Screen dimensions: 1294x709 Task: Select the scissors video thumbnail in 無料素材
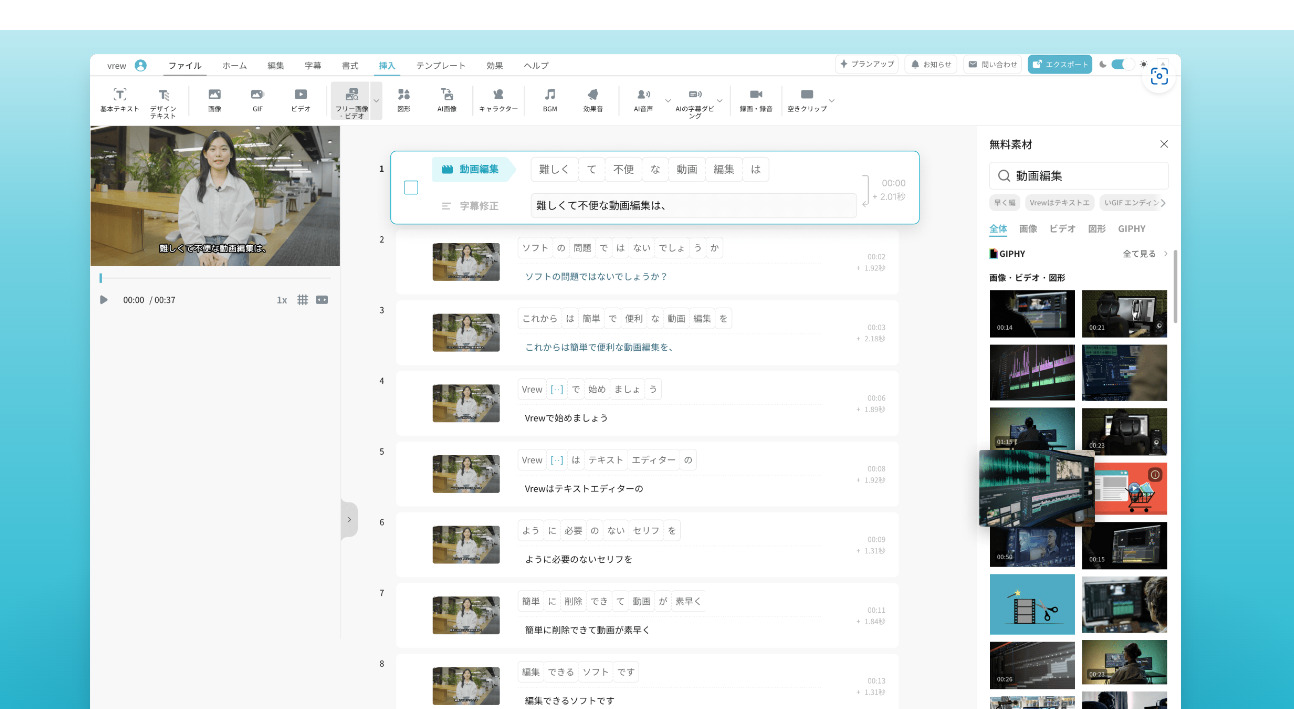point(1032,604)
